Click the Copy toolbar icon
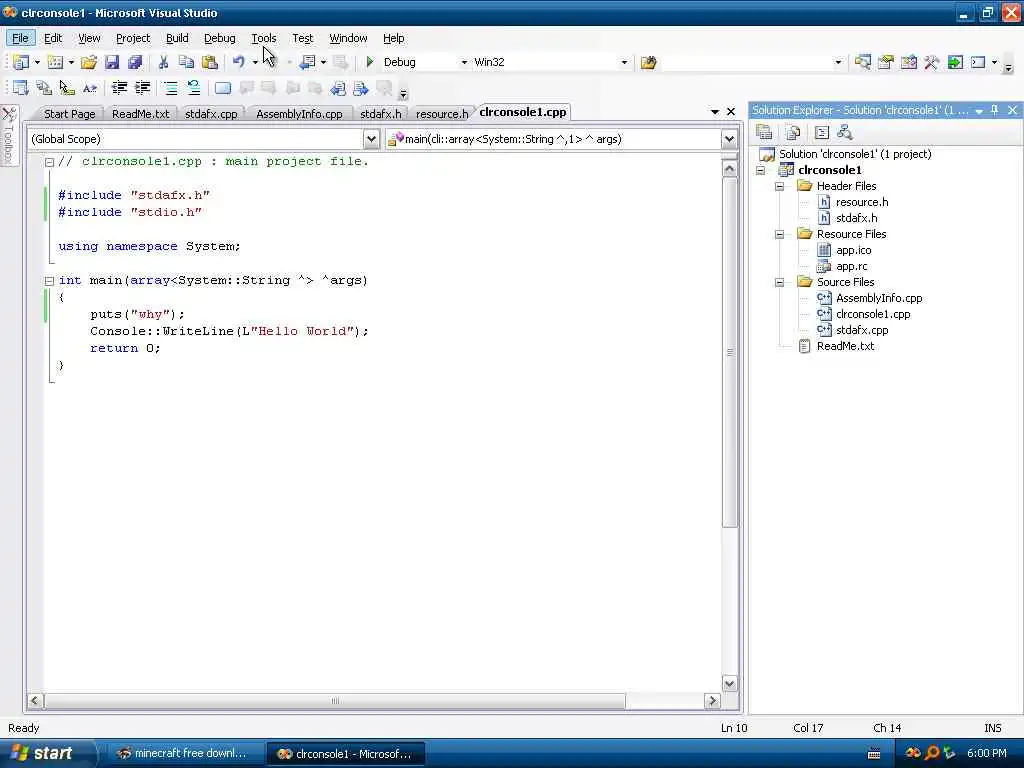The image size is (1024, 768). 186,62
